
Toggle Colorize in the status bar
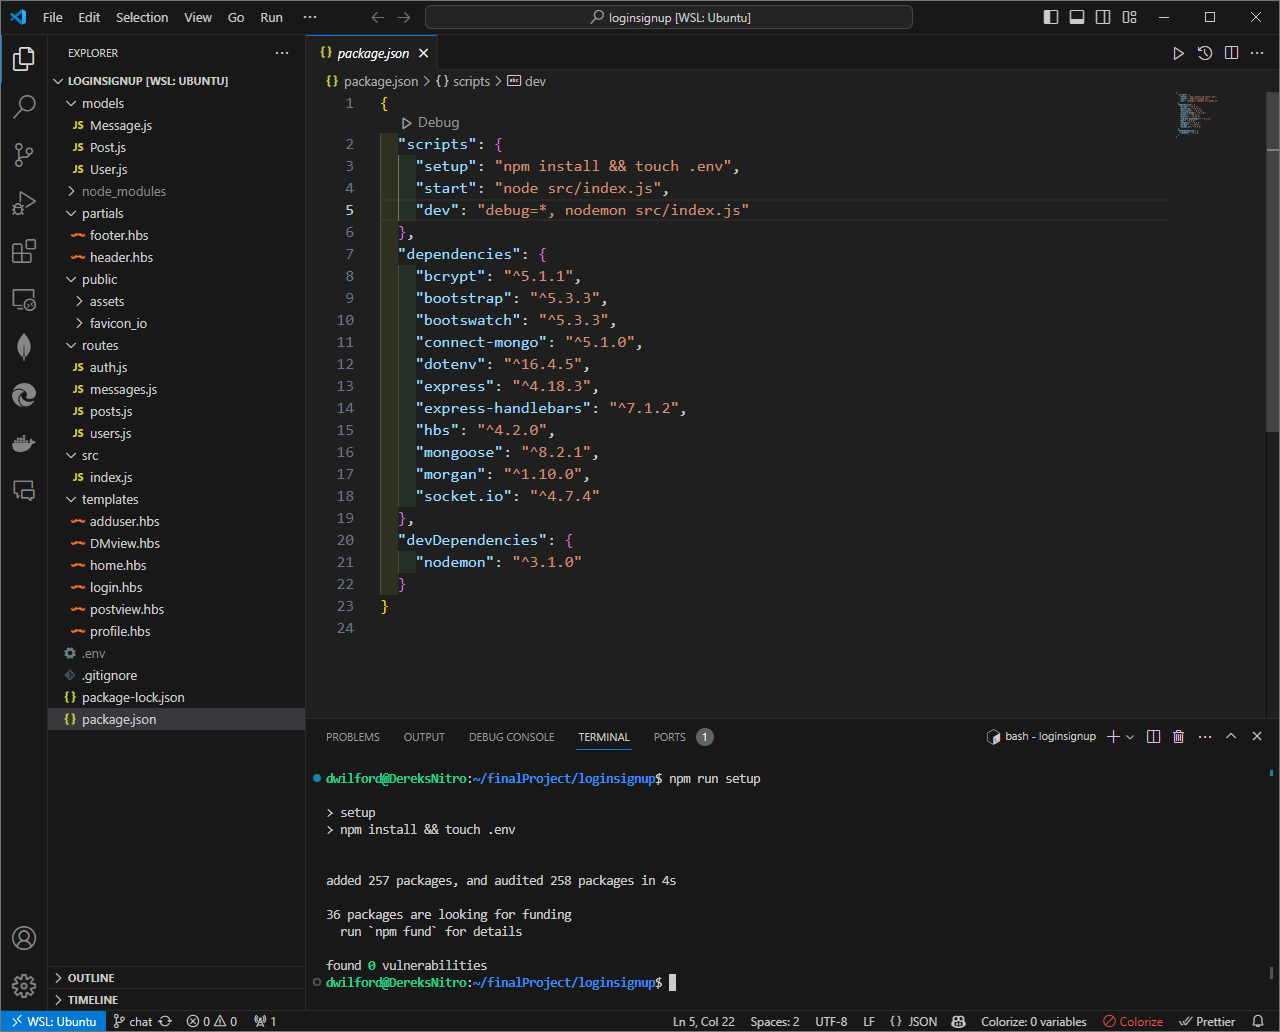pos(1133,1021)
